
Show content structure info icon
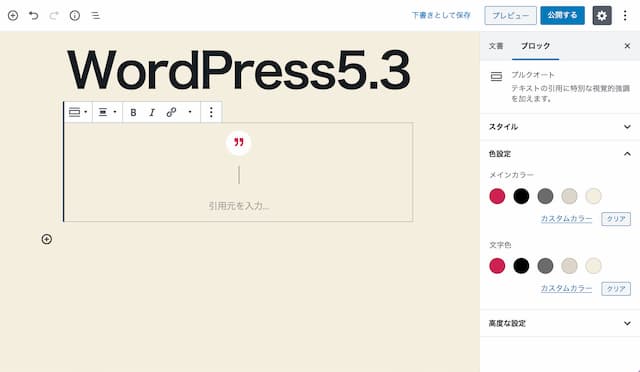75,16
